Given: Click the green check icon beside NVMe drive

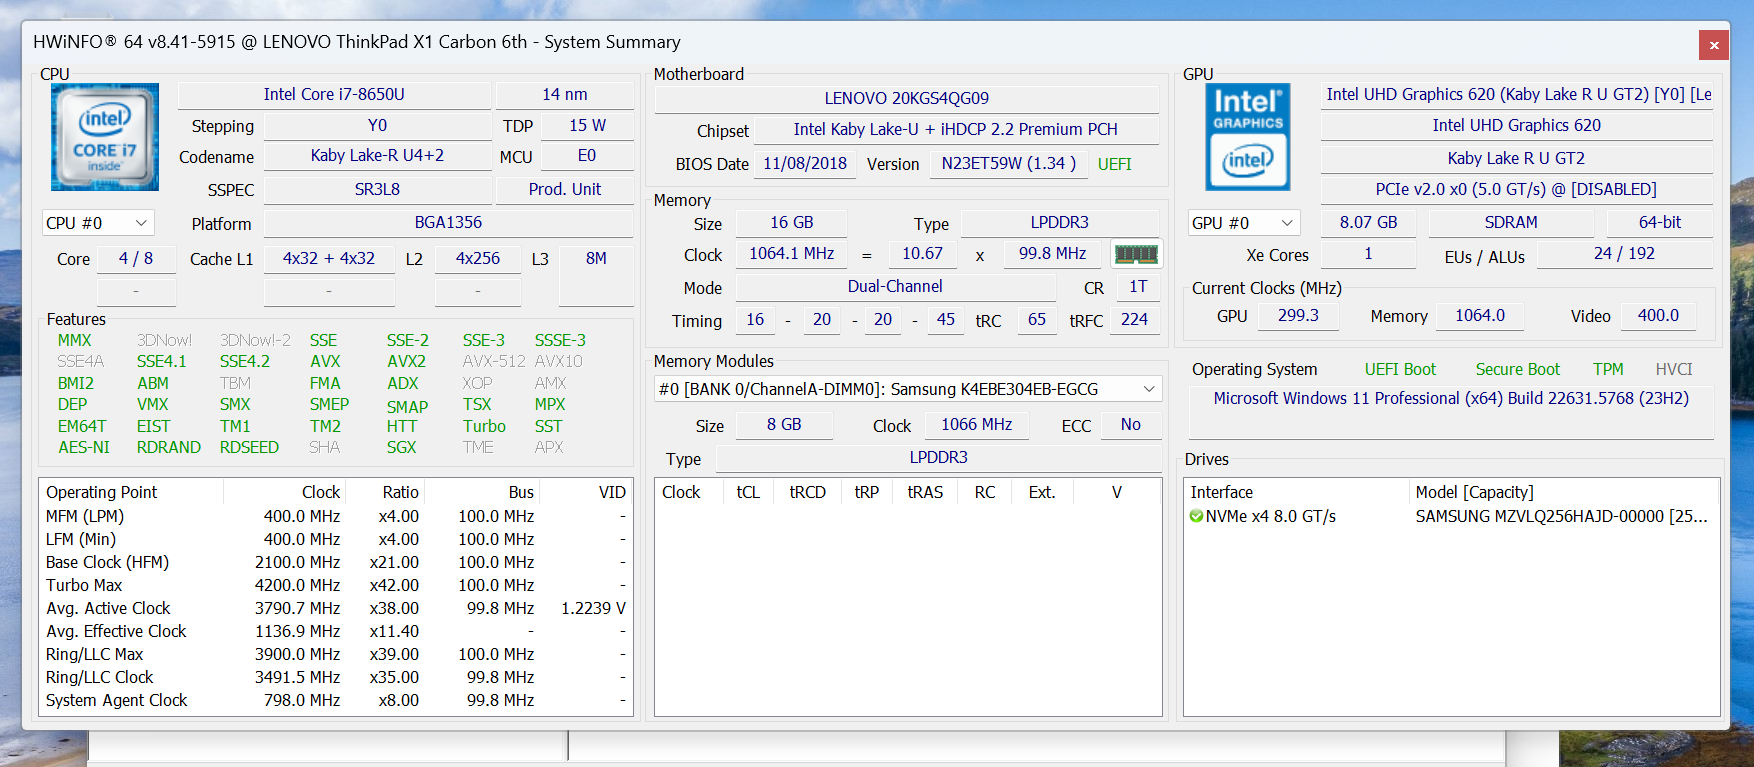Looking at the screenshot, I should click(x=1196, y=516).
